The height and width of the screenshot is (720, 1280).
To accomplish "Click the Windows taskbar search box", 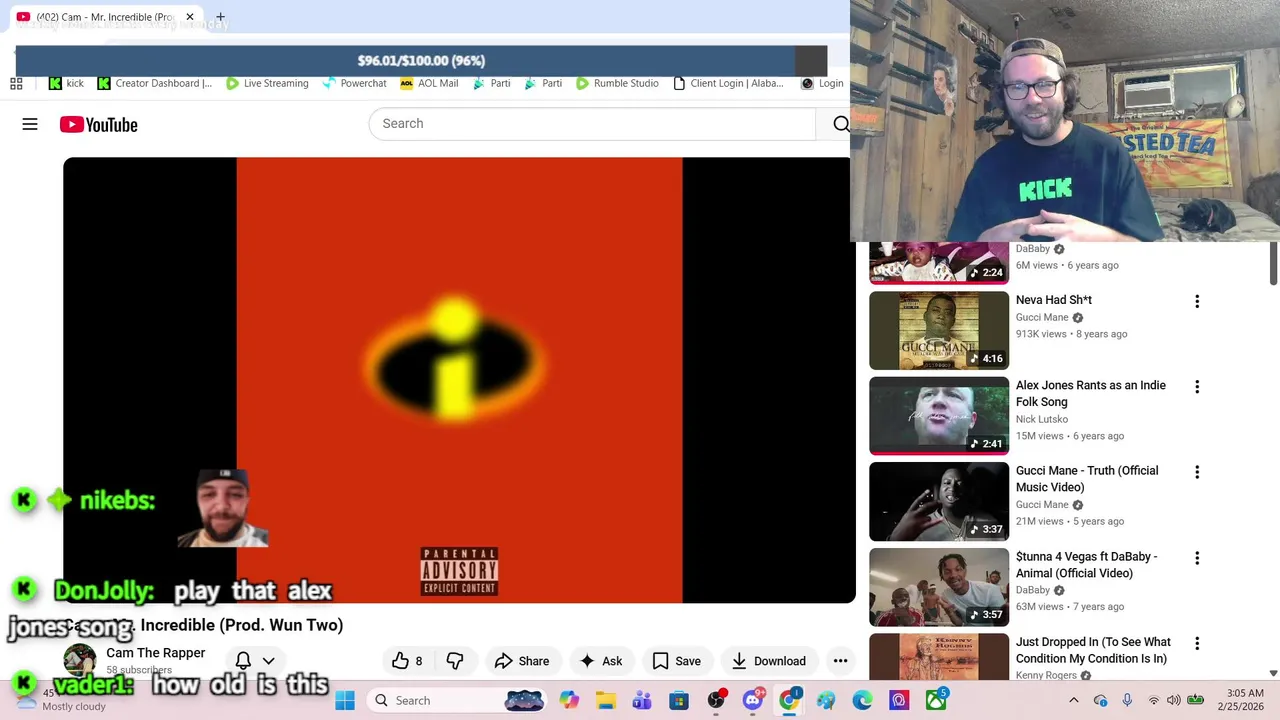I will coord(457,700).
